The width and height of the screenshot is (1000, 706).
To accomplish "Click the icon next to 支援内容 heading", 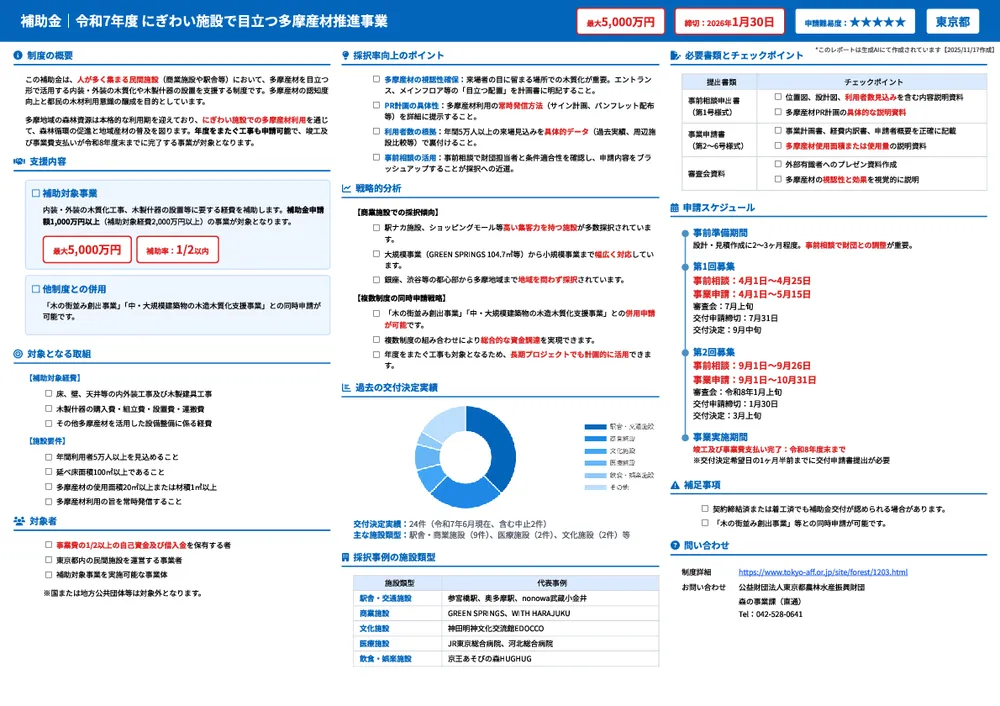I will coord(19,160).
